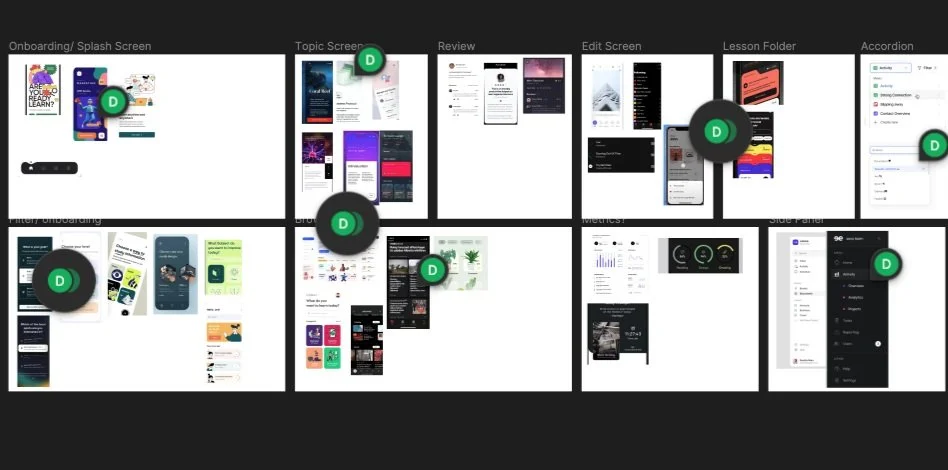Select the Review frame label
This screenshot has width=948, height=470.
456,47
